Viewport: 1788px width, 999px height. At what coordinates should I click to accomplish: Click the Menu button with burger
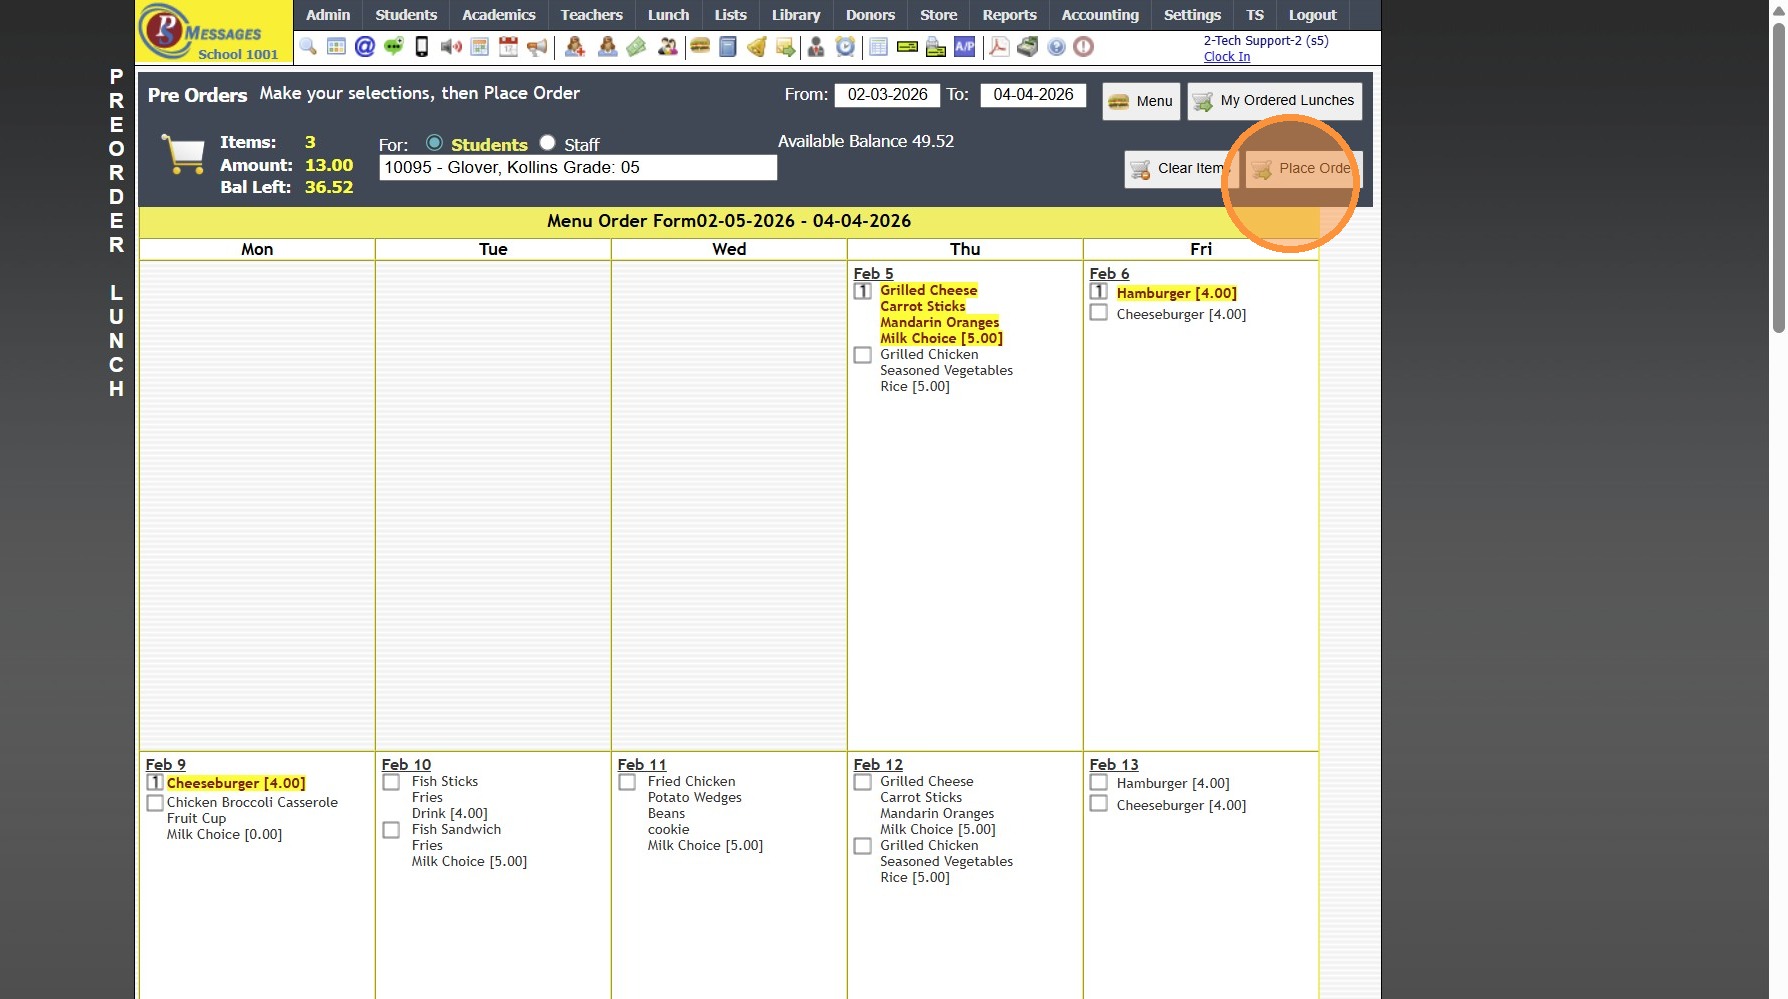point(1141,101)
